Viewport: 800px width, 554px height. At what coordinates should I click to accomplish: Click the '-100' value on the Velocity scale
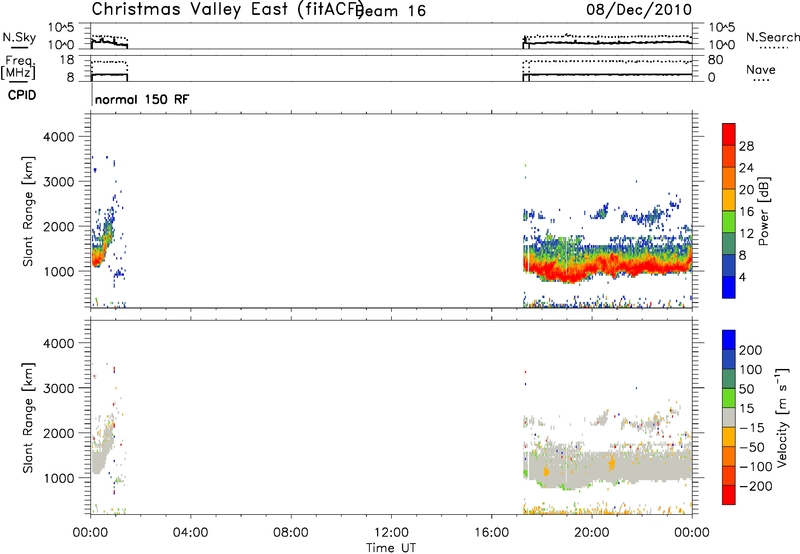(756, 467)
